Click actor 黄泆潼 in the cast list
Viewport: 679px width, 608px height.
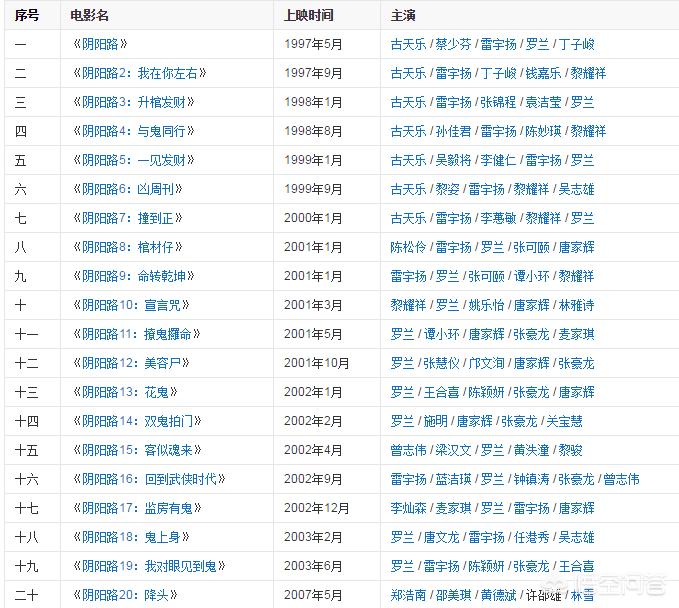(x=531, y=450)
